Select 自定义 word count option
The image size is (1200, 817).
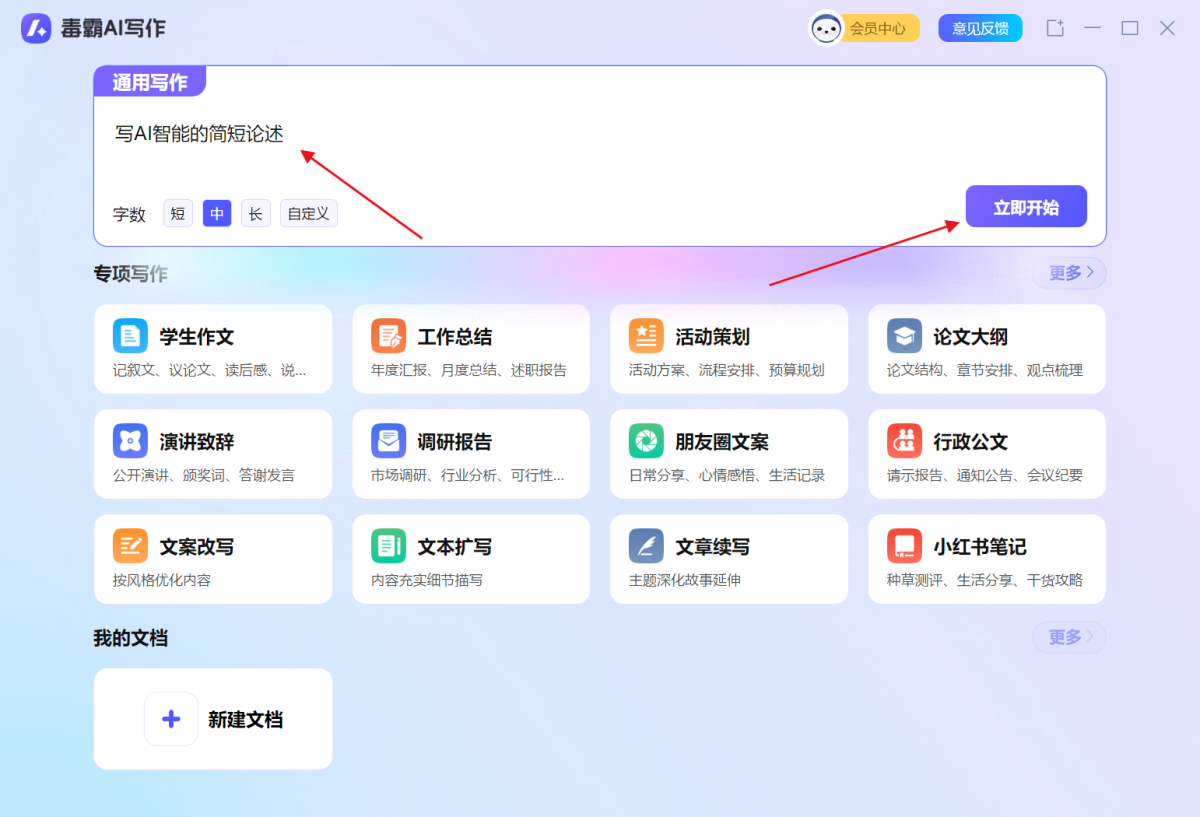click(309, 213)
